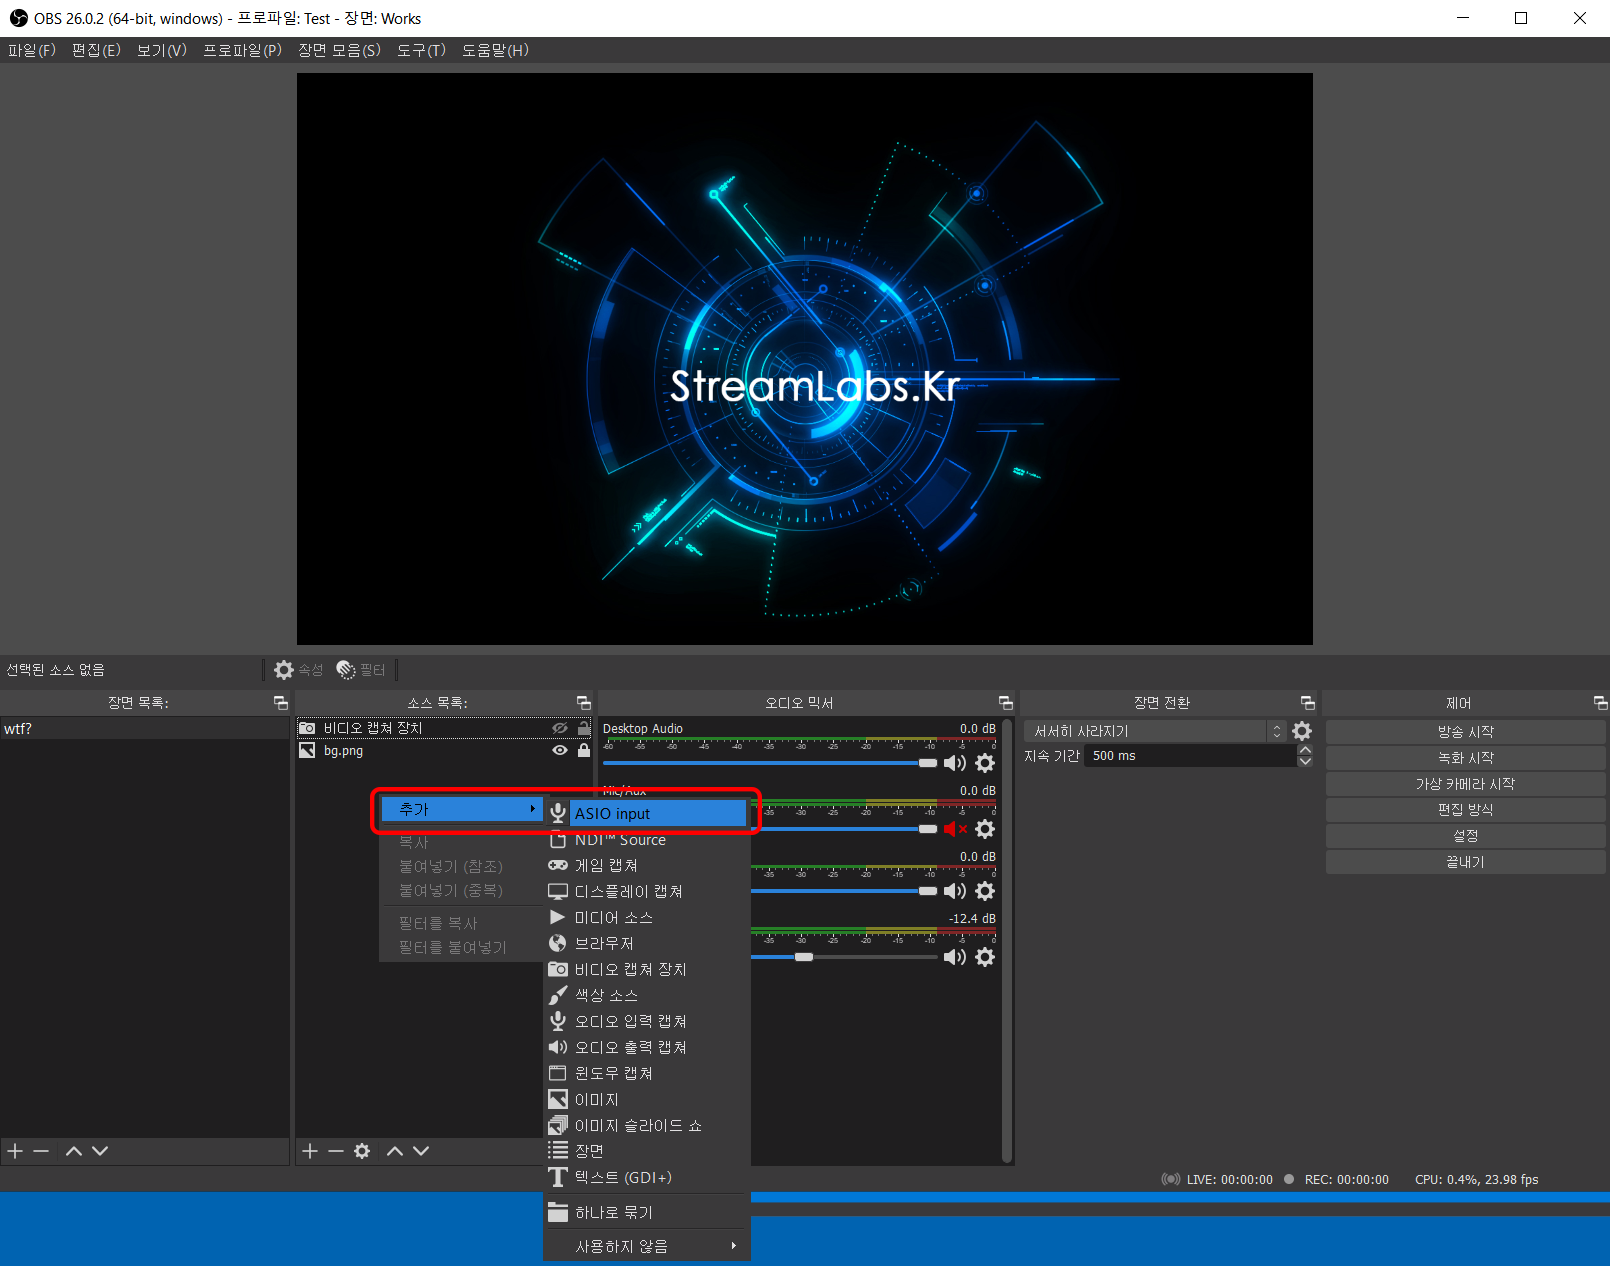The height and width of the screenshot is (1266, 1610).
Task: Add a 미디어 소스 source
Action: (647, 917)
